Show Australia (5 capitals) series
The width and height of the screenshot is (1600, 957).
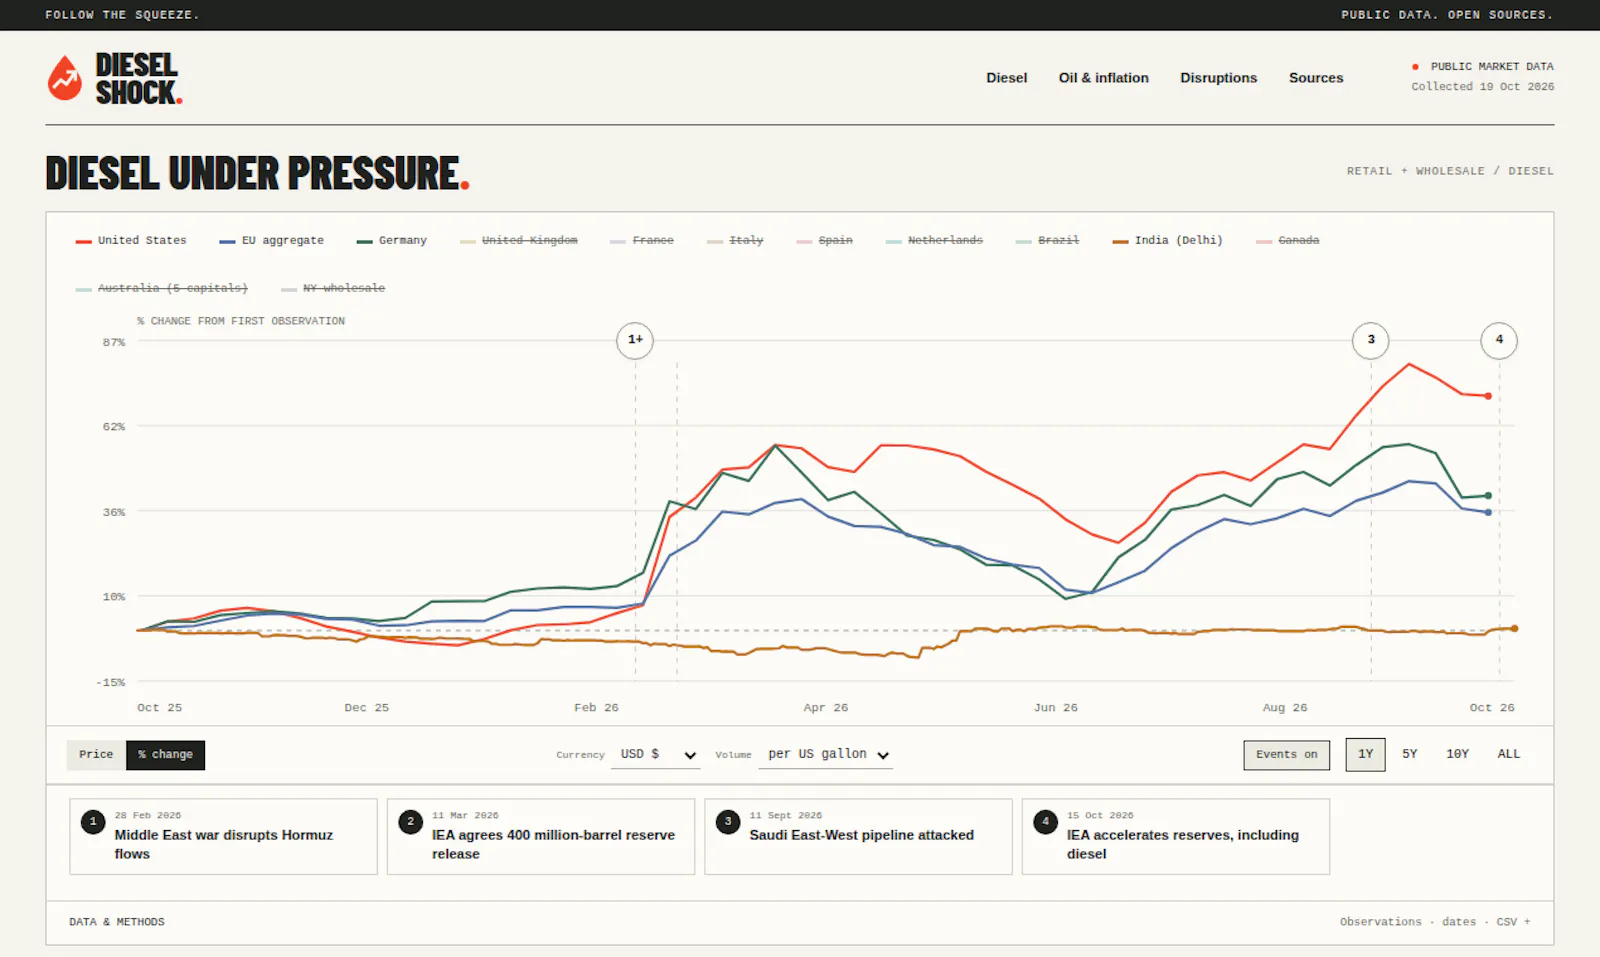click(x=162, y=288)
